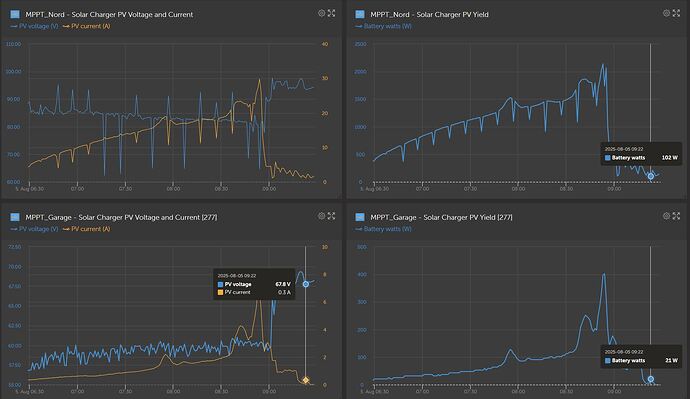Click the 21 W Battery watts tooltip value
Image resolution: width=690 pixels, height=399 pixels.
click(672, 360)
